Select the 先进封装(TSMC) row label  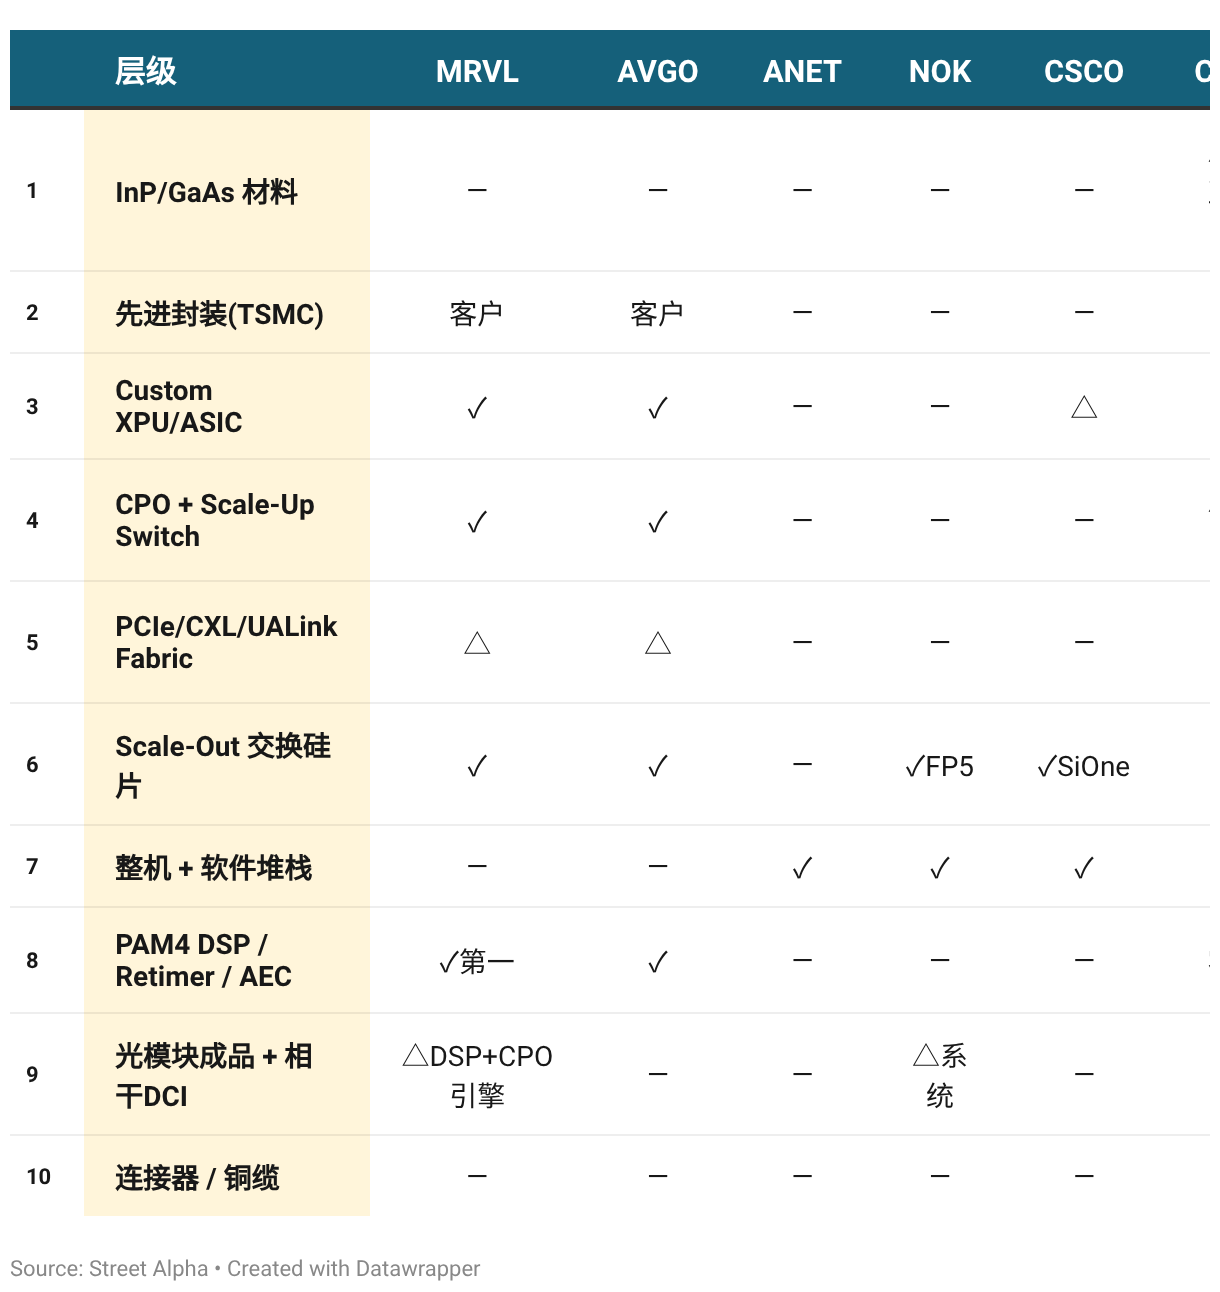coord(219,313)
